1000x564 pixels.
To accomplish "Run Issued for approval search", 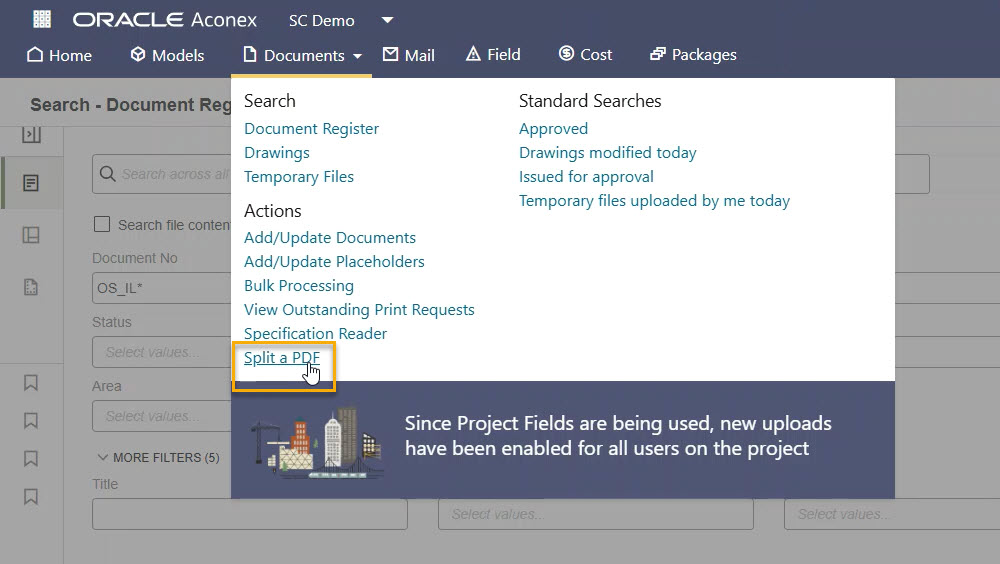I will [586, 177].
